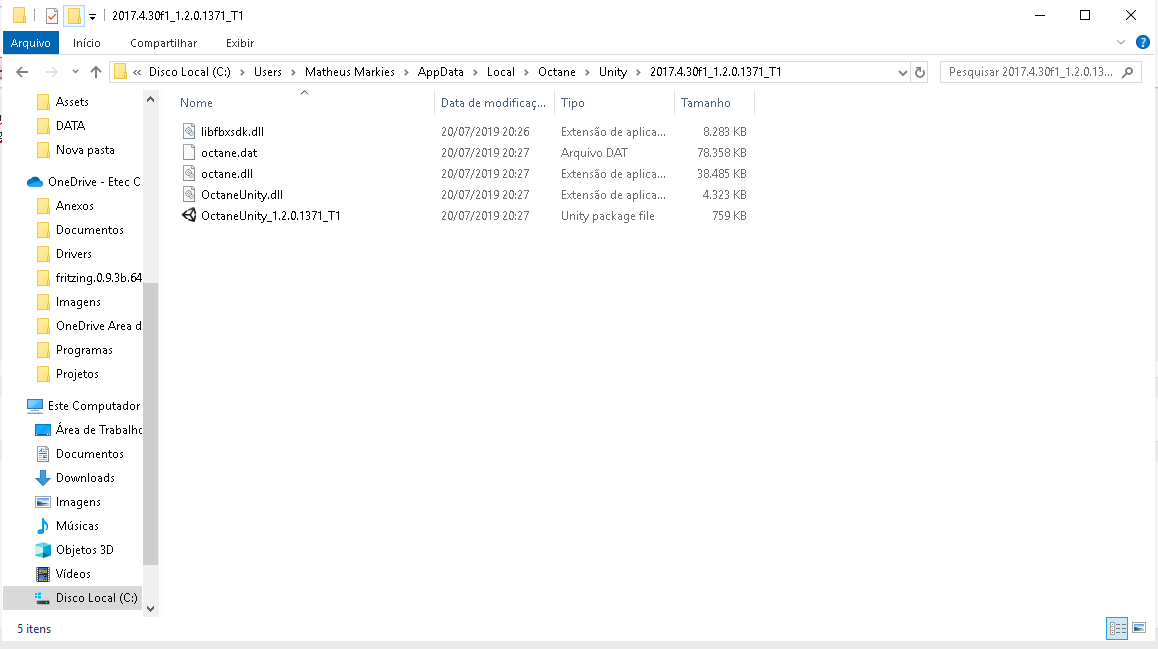Navigate to Local in breadcrumb path
1158x649 pixels.
click(x=500, y=72)
